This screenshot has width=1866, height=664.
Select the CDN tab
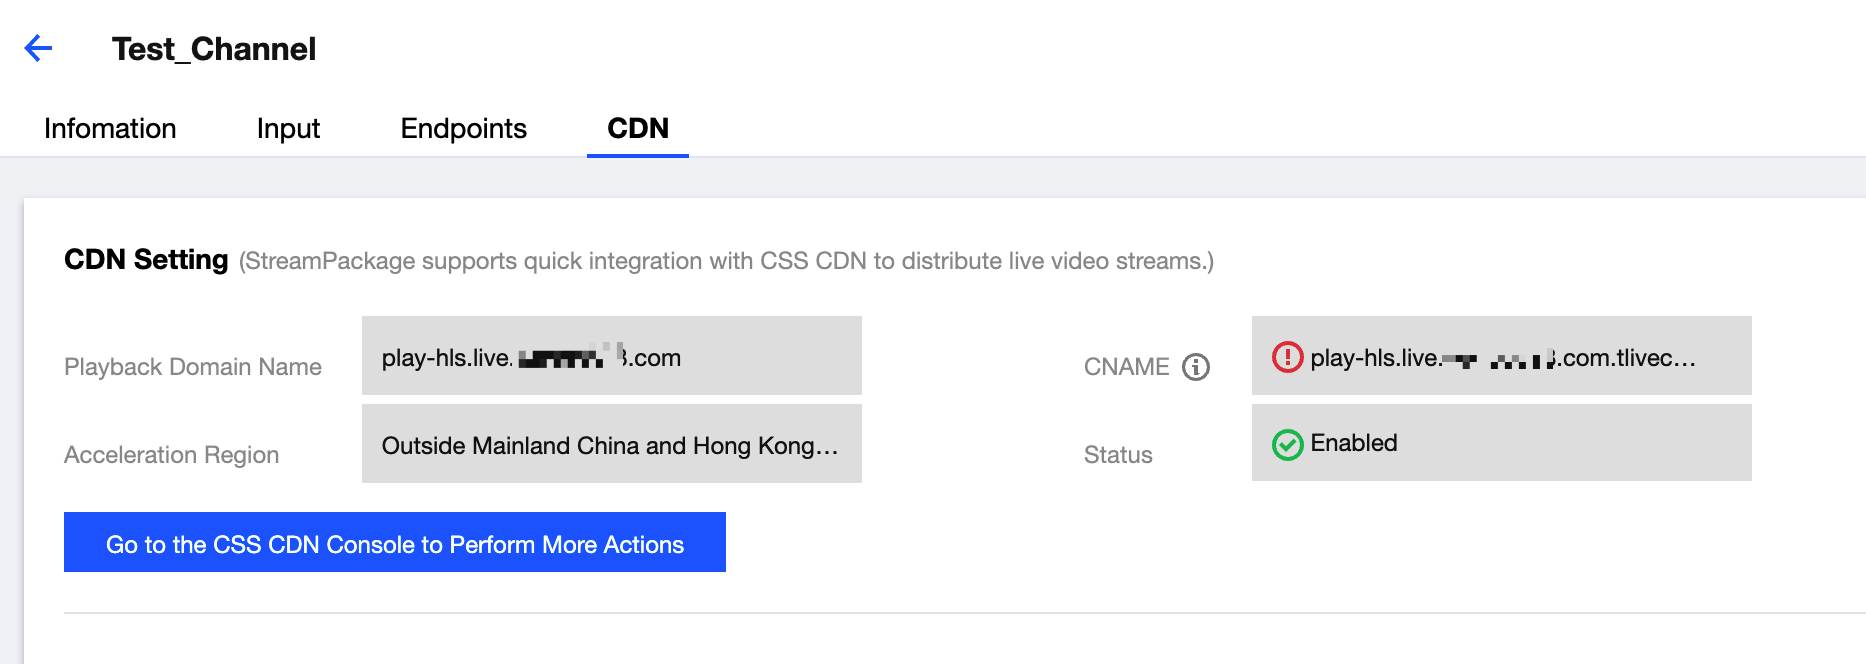[x=637, y=129]
